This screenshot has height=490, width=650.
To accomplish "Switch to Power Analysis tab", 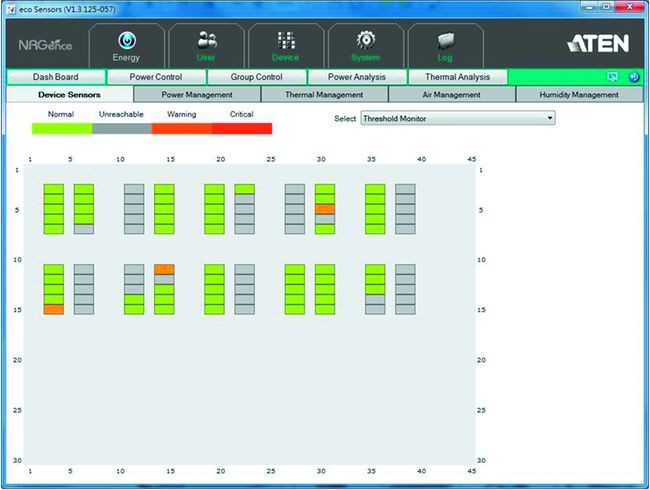I will point(357,77).
